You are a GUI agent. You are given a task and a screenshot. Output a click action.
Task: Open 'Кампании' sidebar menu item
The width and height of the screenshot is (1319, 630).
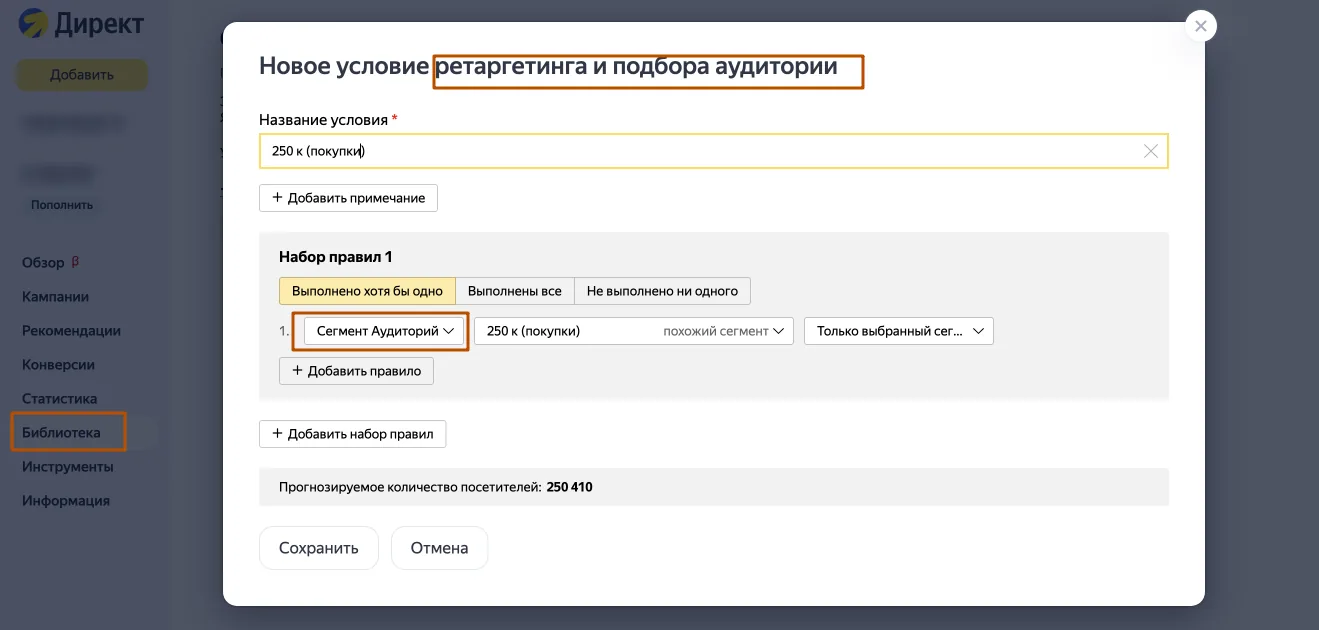55,297
